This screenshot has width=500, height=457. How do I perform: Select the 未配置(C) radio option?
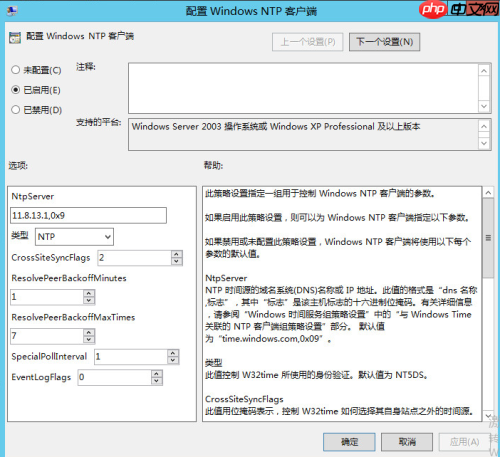(x=15, y=70)
